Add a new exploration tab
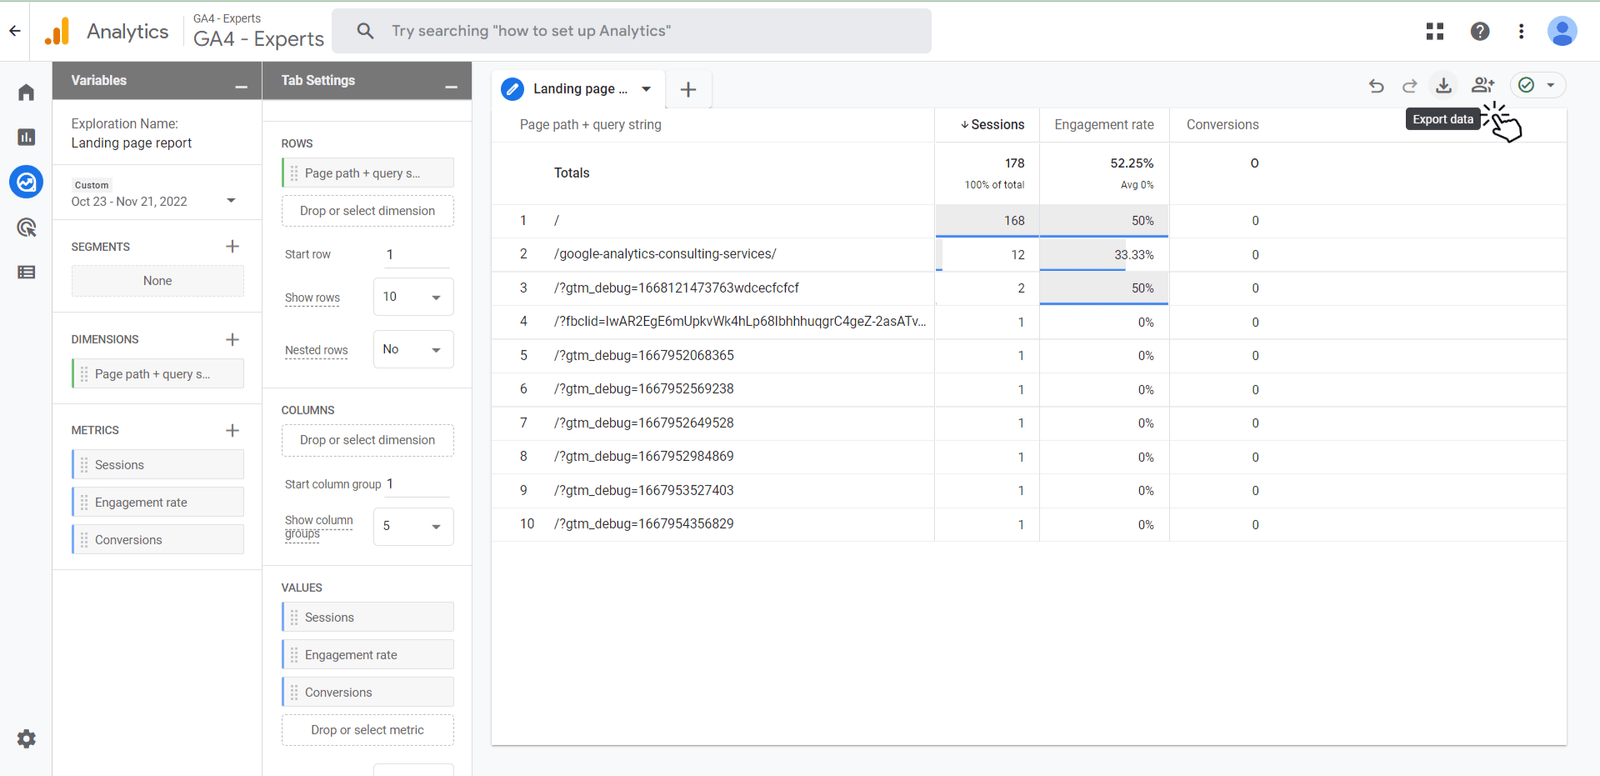Viewport: 1600px width, 776px height. tap(688, 90)
